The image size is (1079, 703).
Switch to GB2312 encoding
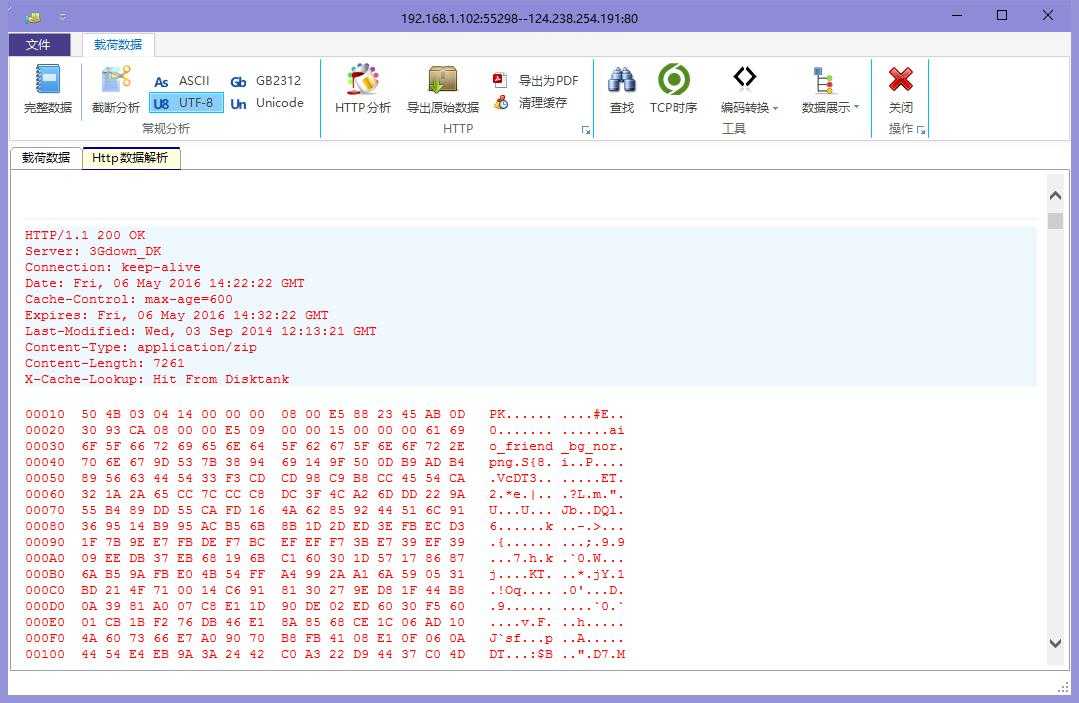[266, 81]
